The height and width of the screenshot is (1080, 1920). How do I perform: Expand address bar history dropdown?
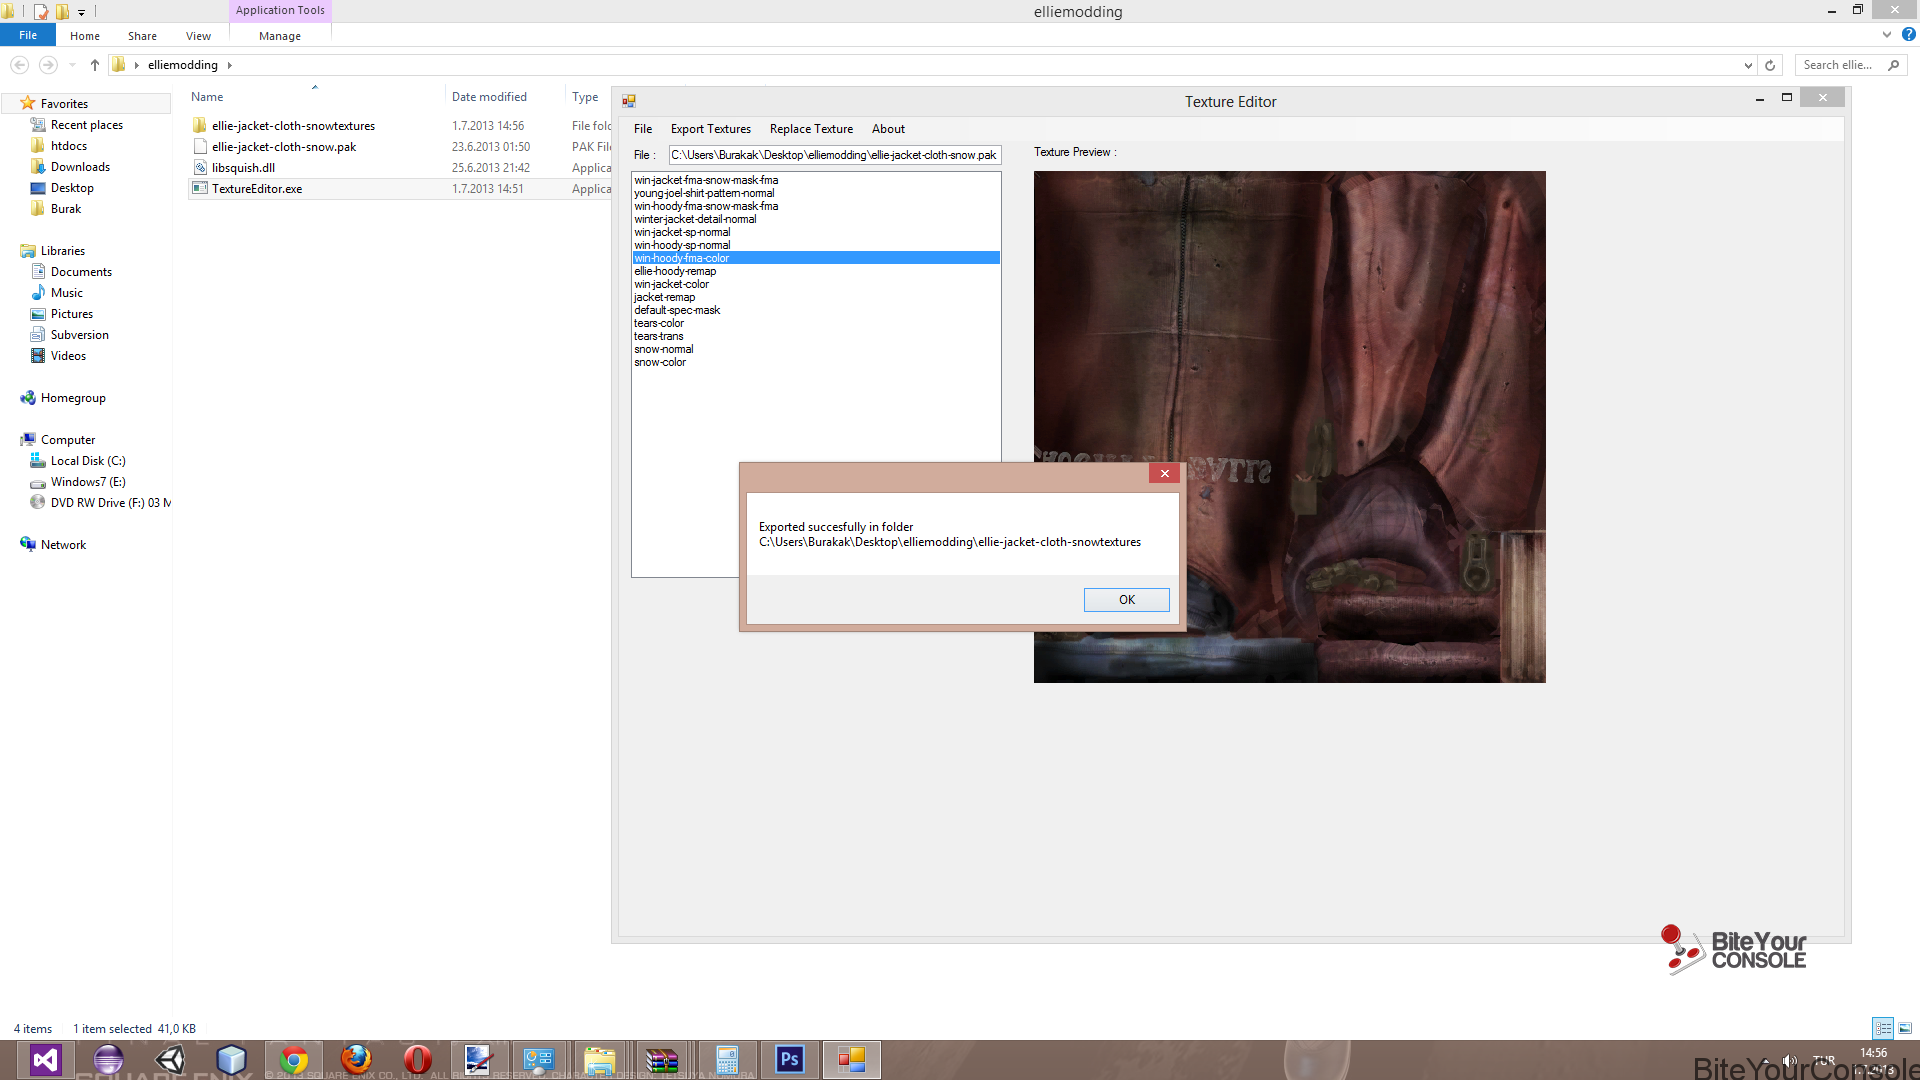point(1748,65)
